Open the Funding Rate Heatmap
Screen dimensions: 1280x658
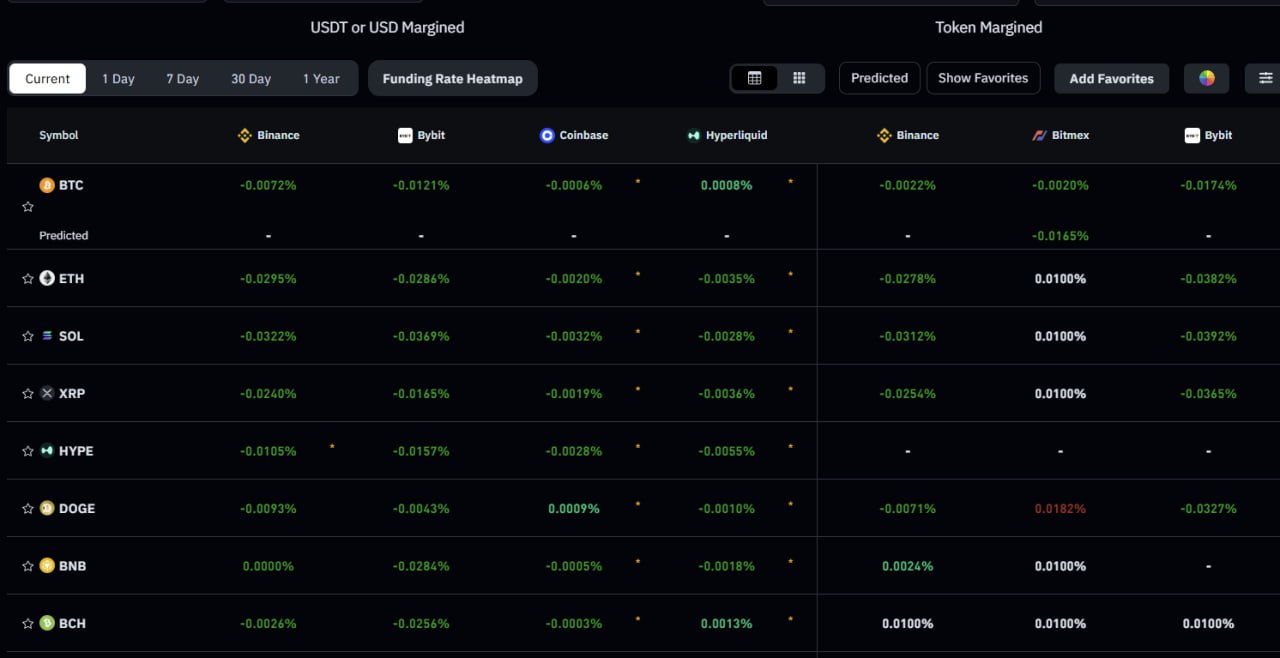[x=452, y=79]
